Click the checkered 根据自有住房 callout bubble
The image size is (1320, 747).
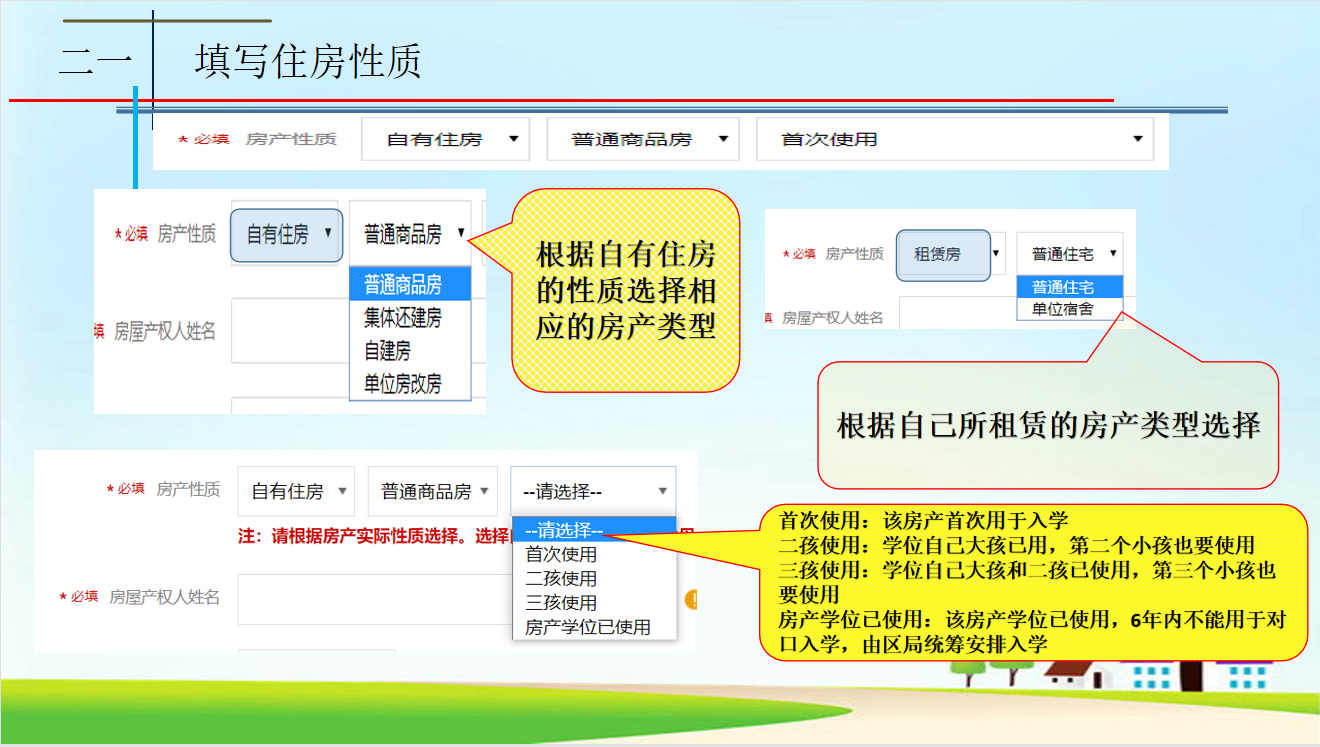626,290
